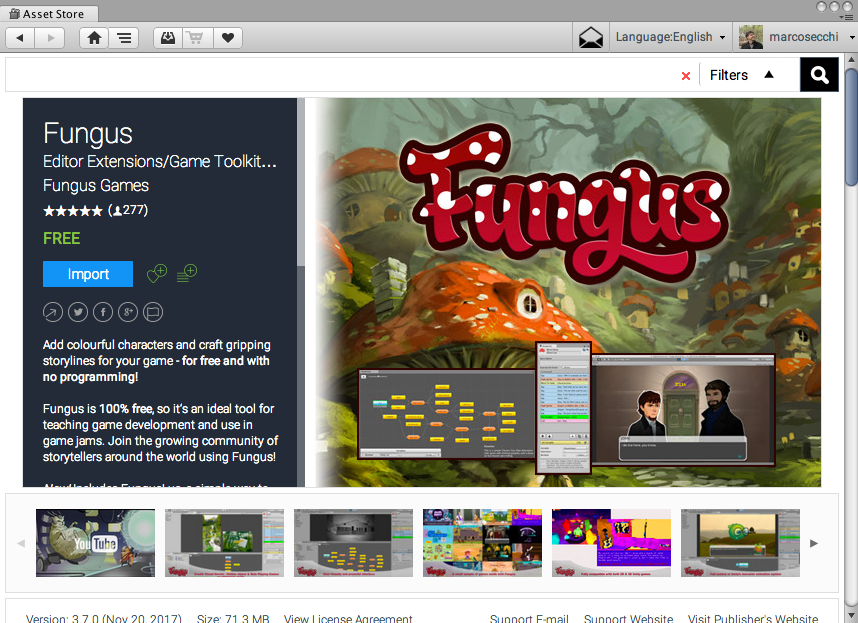Add Fungus to wishlist
The height and width of the screenshot is (623, 858).
(157, 274)
